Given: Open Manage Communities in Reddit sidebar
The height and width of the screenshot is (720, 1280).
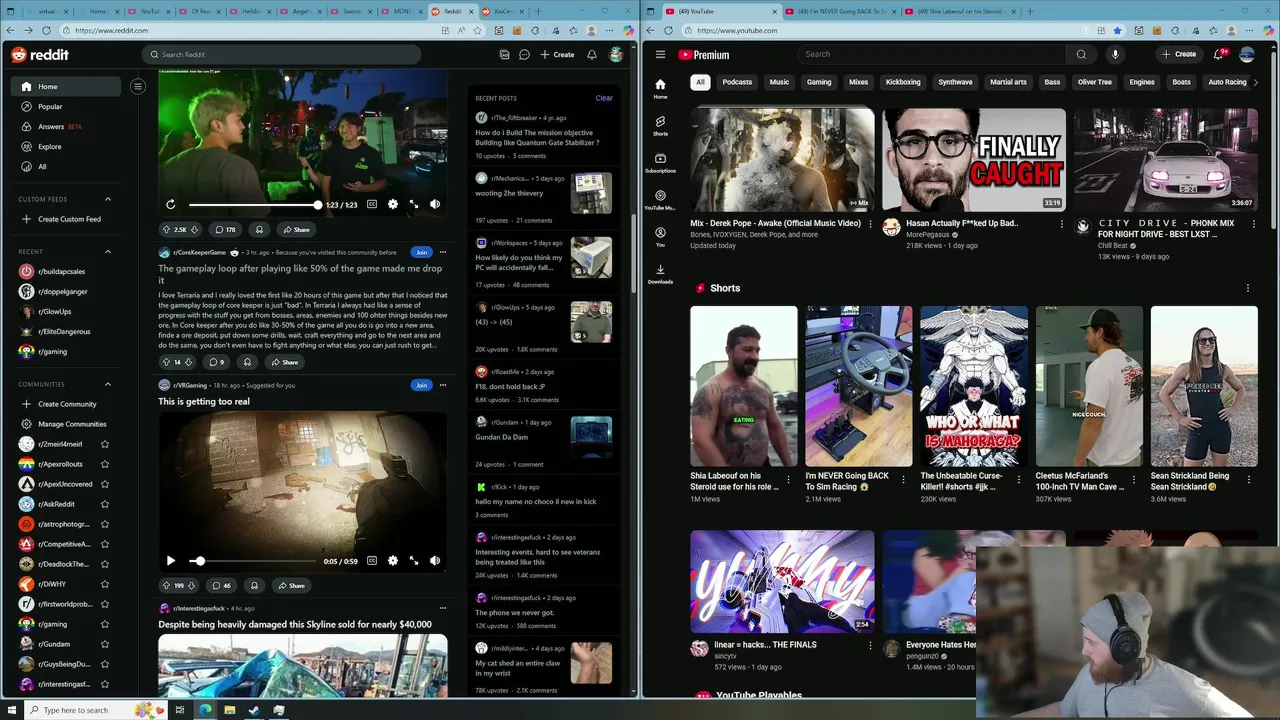Looking at the screenshot, I should point(66,424).
